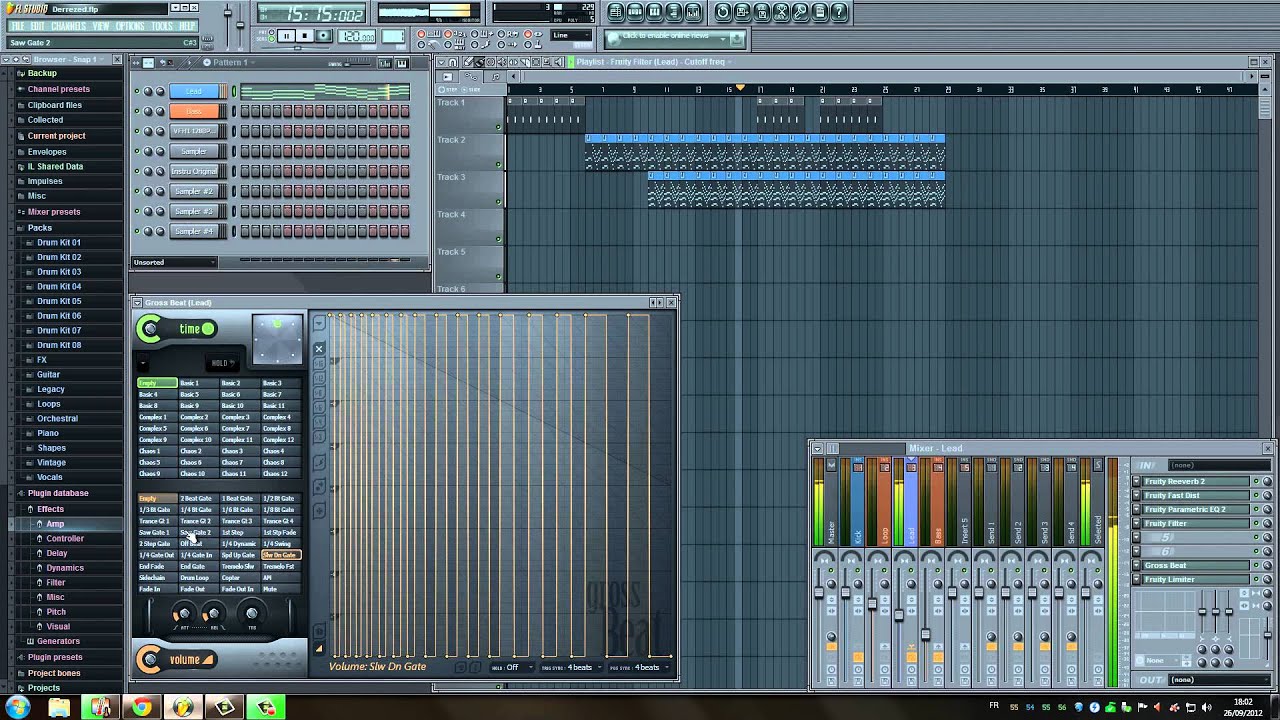Select the Dynamics folder in the browser
Viewport: 1280px width, 720px height.
66,568
